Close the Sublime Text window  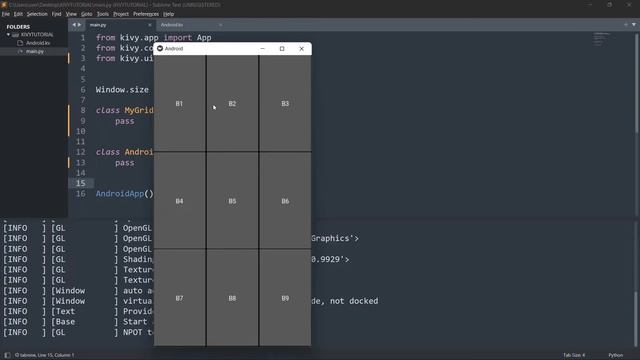point(629,4)
